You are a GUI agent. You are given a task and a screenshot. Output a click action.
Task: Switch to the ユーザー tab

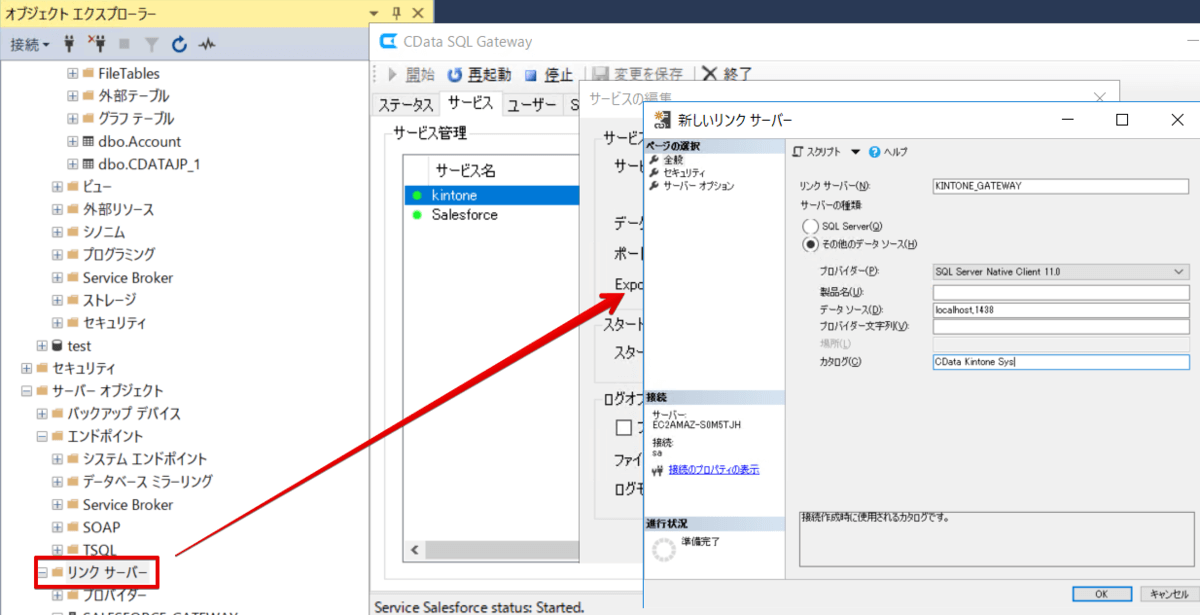tap(531, 105)
